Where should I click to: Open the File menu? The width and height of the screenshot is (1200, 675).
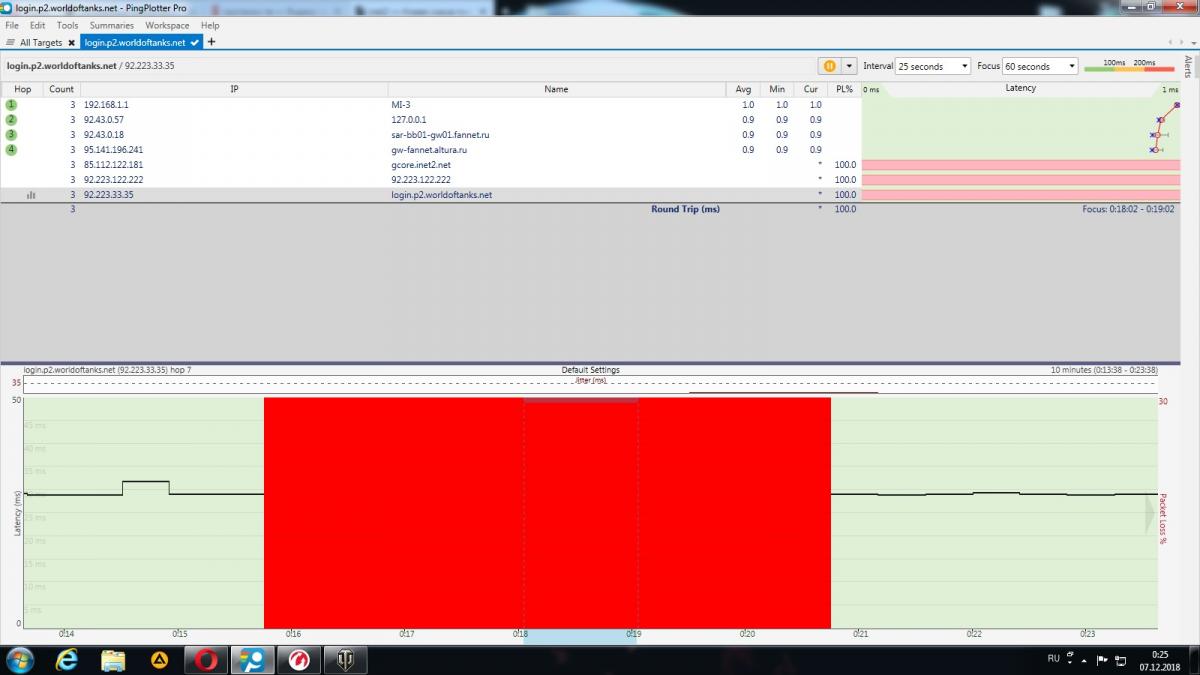point(12,25)
